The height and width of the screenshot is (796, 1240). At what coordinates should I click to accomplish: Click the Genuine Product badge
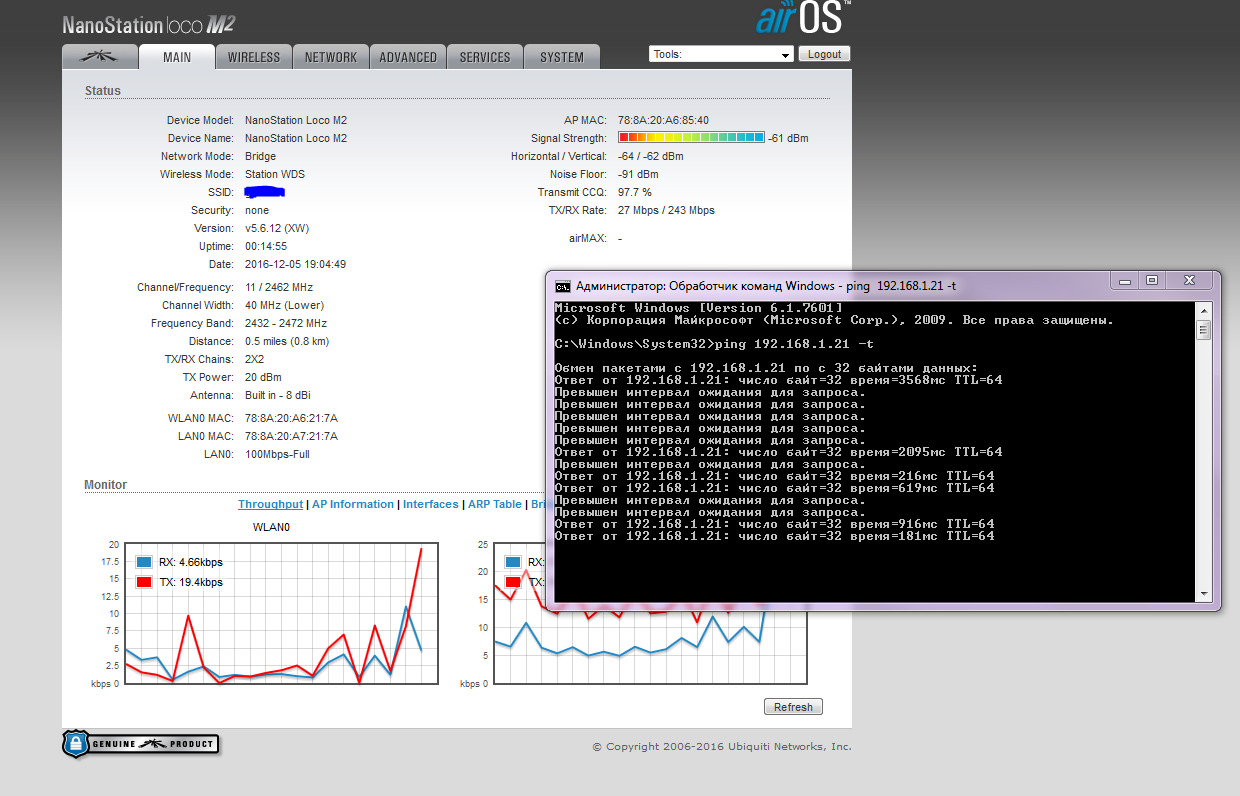coord(140,743)
